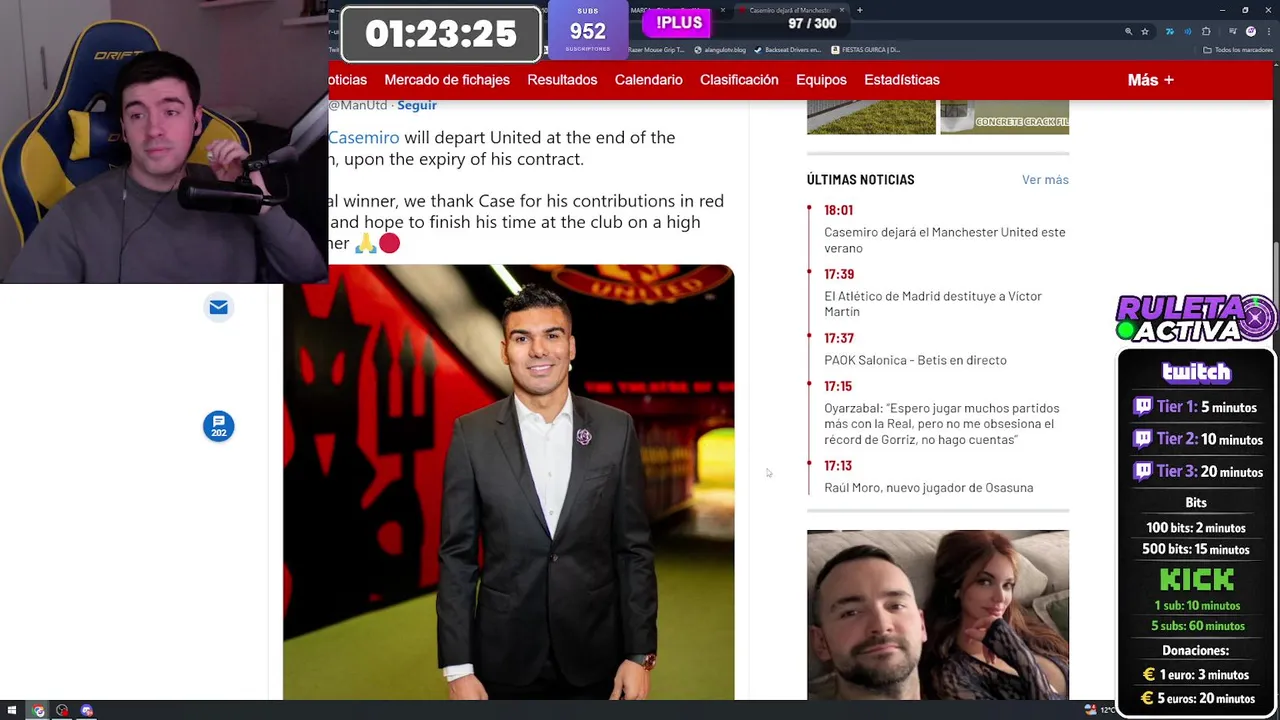This screenshot has height=720, width=1280.
Task: Click the alangulotv.blog bookmark
Action: coord(720,50)
